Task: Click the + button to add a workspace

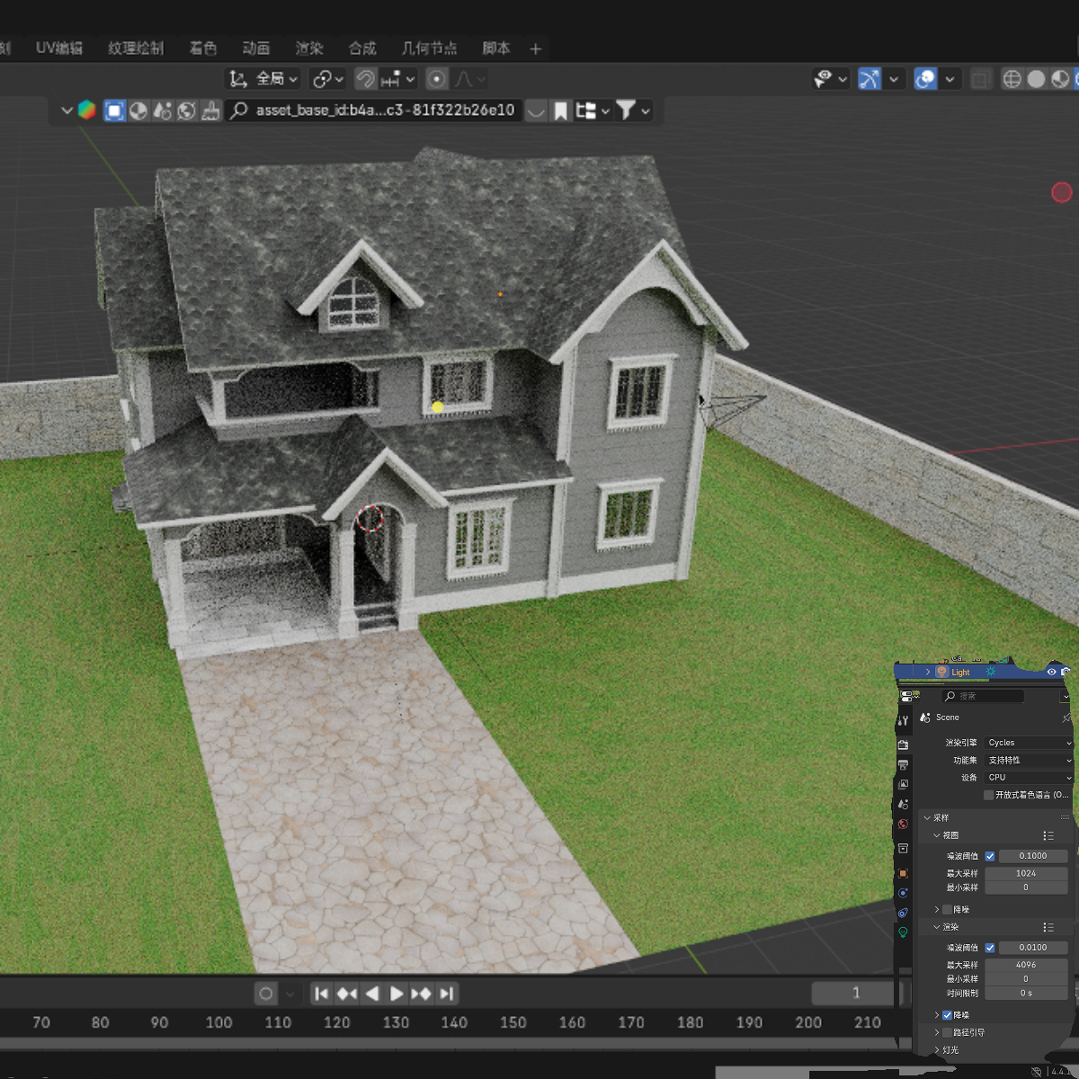Action: click(x=535, y=48)
